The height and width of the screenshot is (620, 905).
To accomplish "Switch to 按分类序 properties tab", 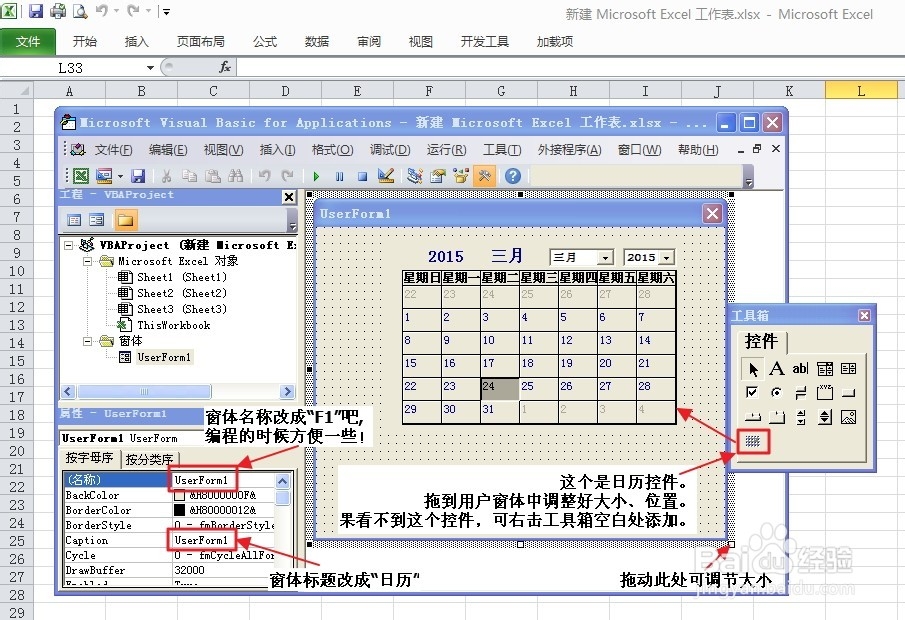I will click(149, 459).
